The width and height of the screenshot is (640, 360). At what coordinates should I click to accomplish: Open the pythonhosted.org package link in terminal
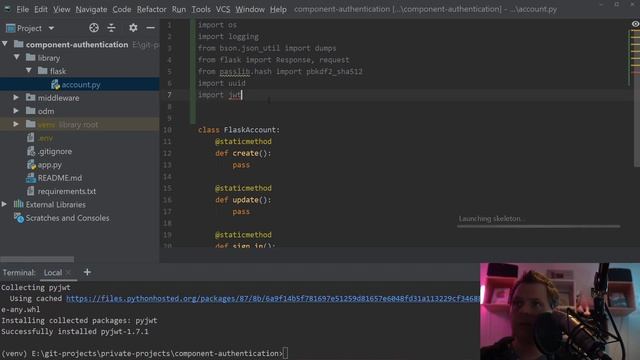pos(273,298)
